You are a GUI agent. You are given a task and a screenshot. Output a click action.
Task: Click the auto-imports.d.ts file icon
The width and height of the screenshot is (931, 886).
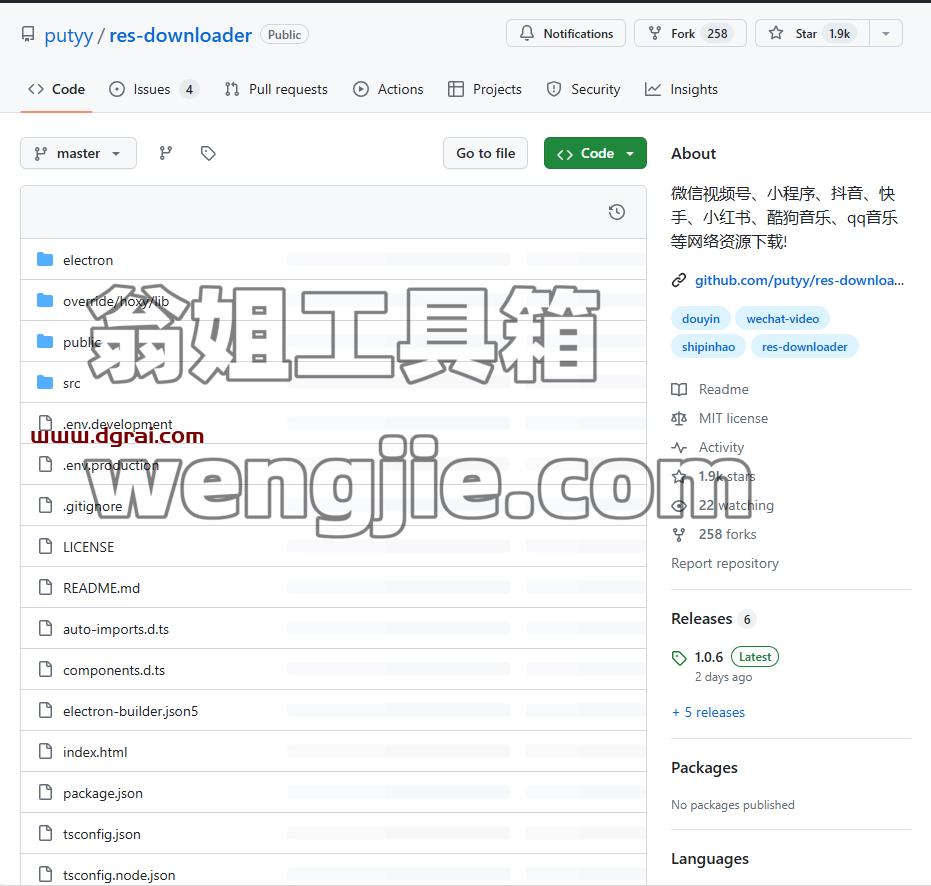click(x=45, y=628)
